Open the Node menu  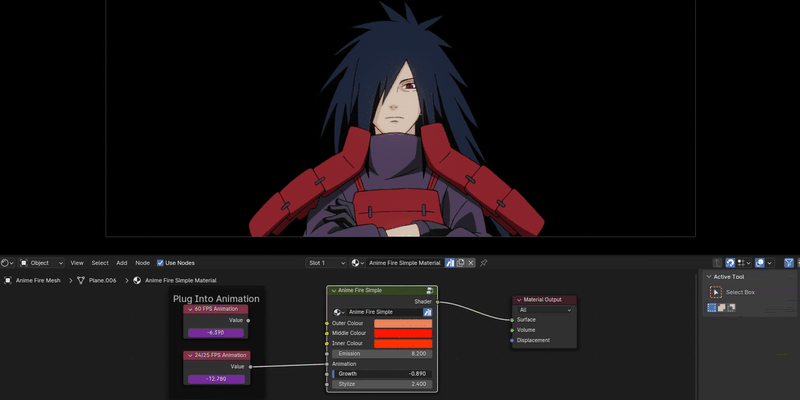(143, 263)
